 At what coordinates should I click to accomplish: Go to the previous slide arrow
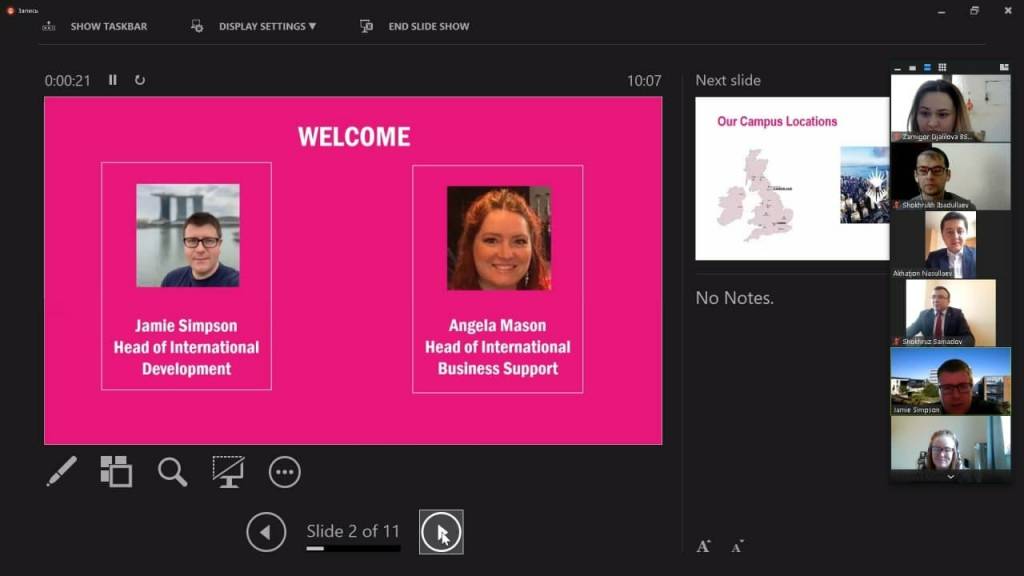click(x=266, y=532)
